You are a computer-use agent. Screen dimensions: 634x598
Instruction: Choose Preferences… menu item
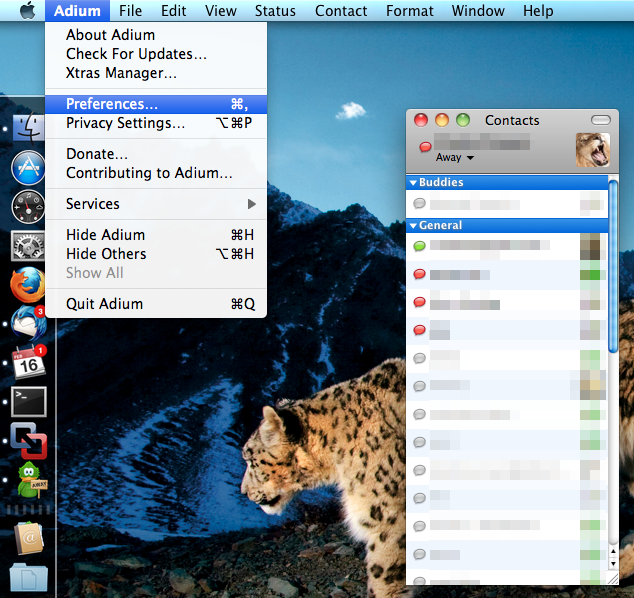click(x=156, y=104)
